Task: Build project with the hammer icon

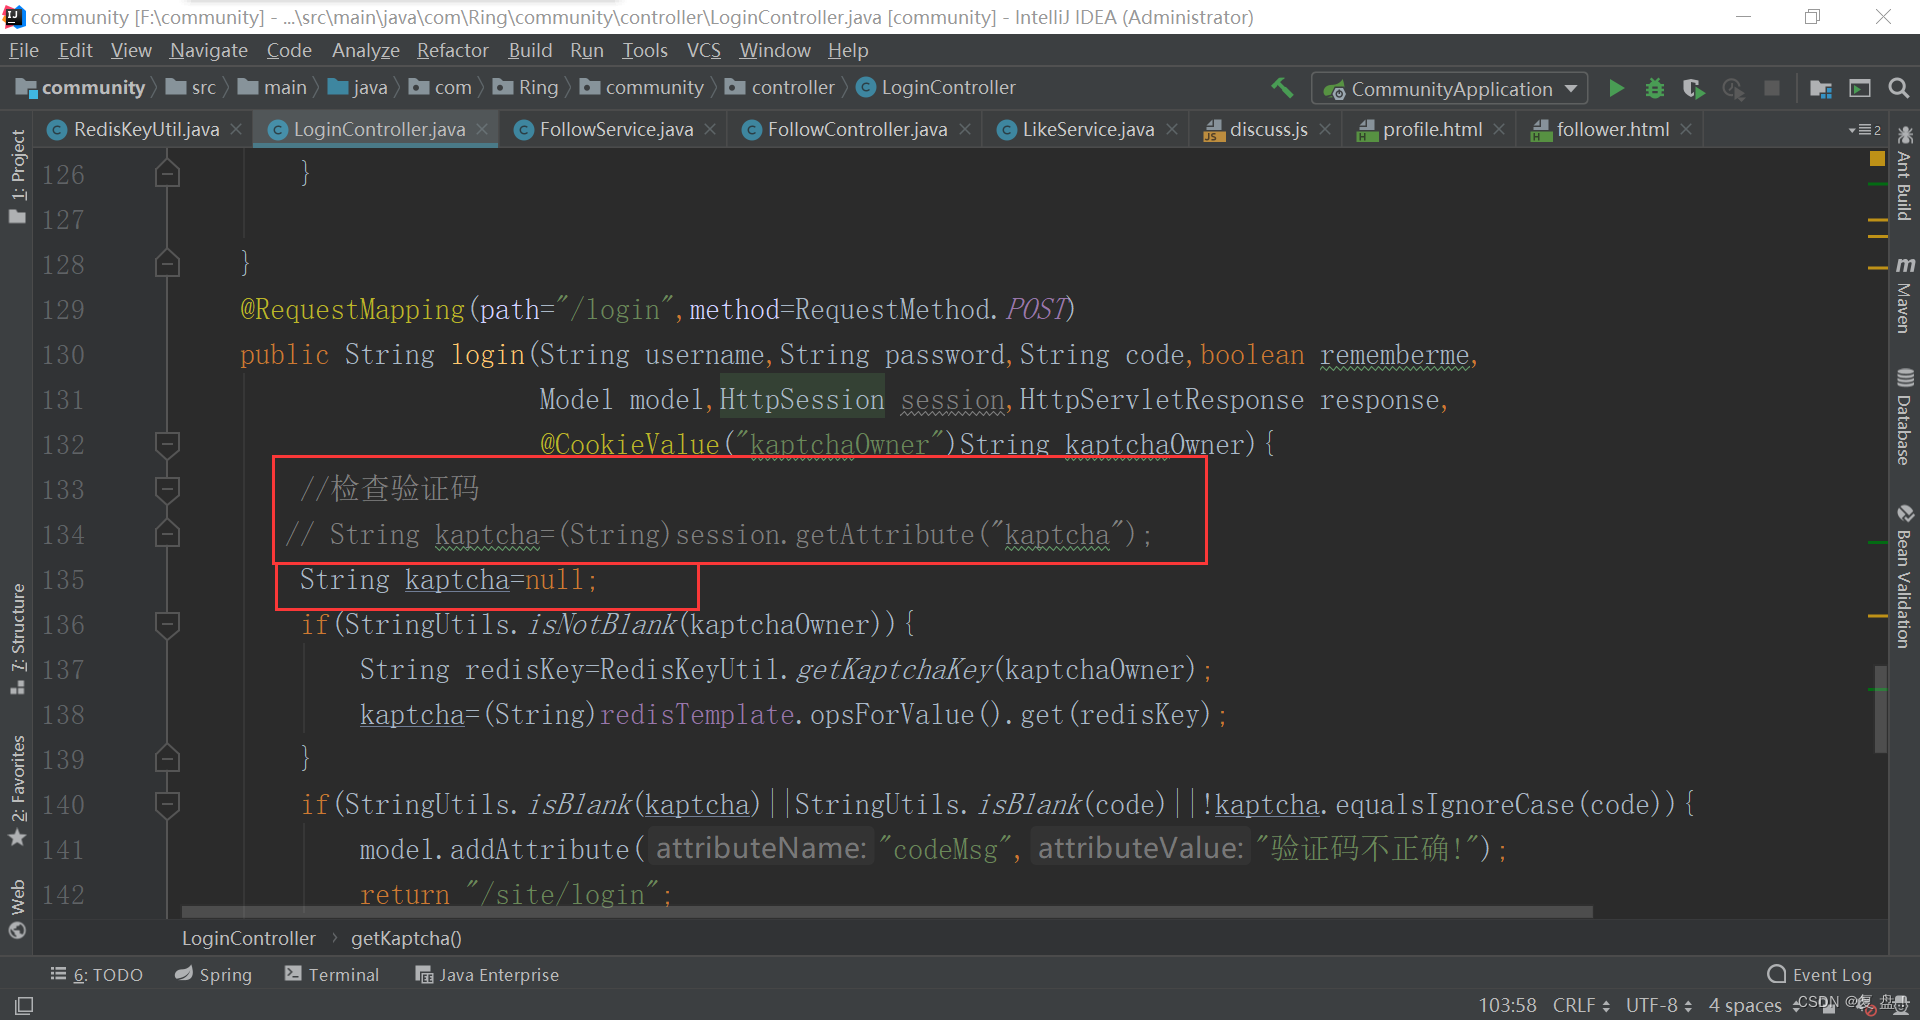Action: click(x=1282, y=89)
